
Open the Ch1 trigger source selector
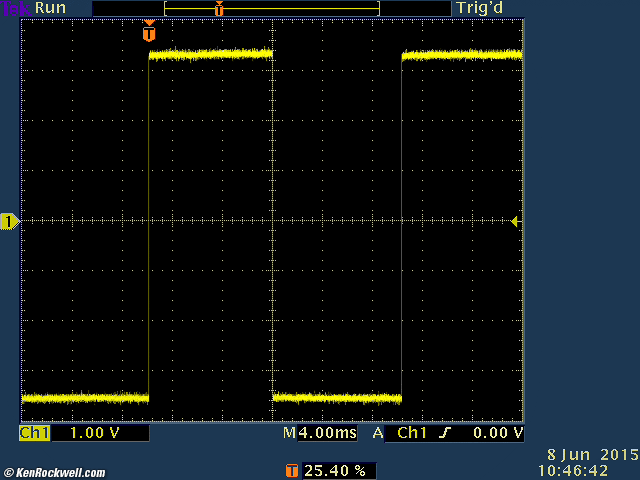coord(413,433)
